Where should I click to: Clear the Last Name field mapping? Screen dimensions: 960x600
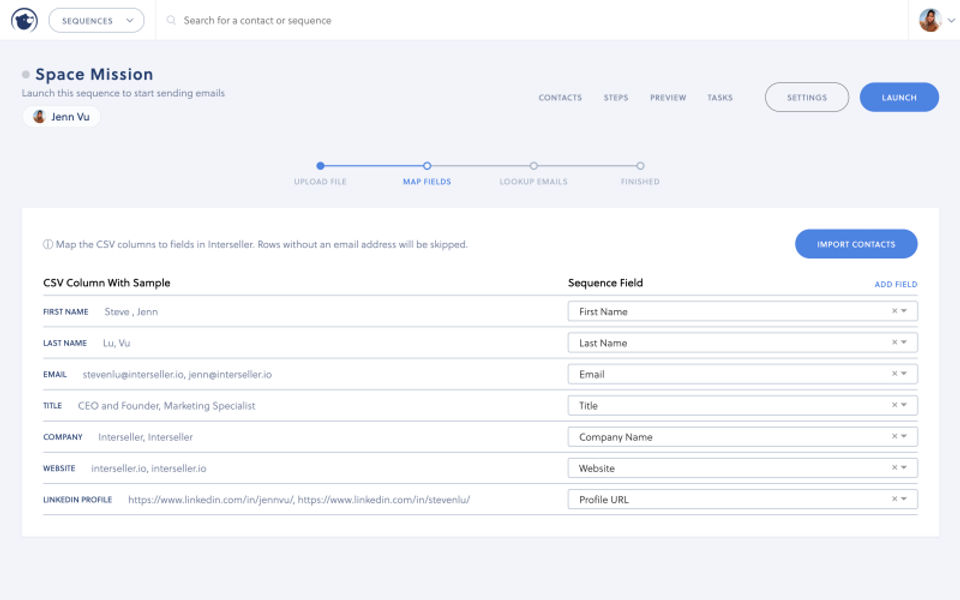click(x=894, y=342)
